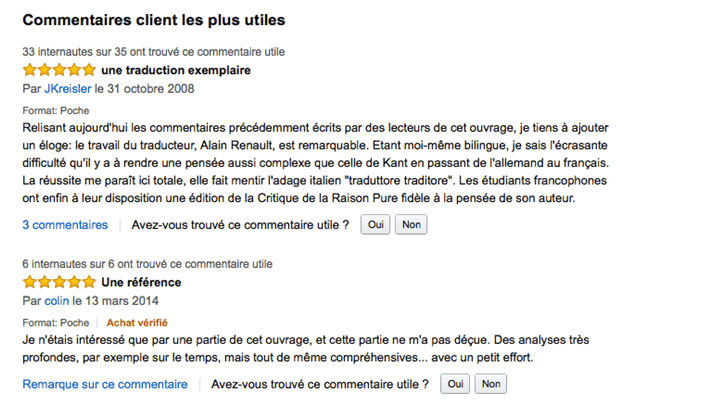View reviewer colin's profile
This screenshot has height=407, width=708.
tap(56, 300)
